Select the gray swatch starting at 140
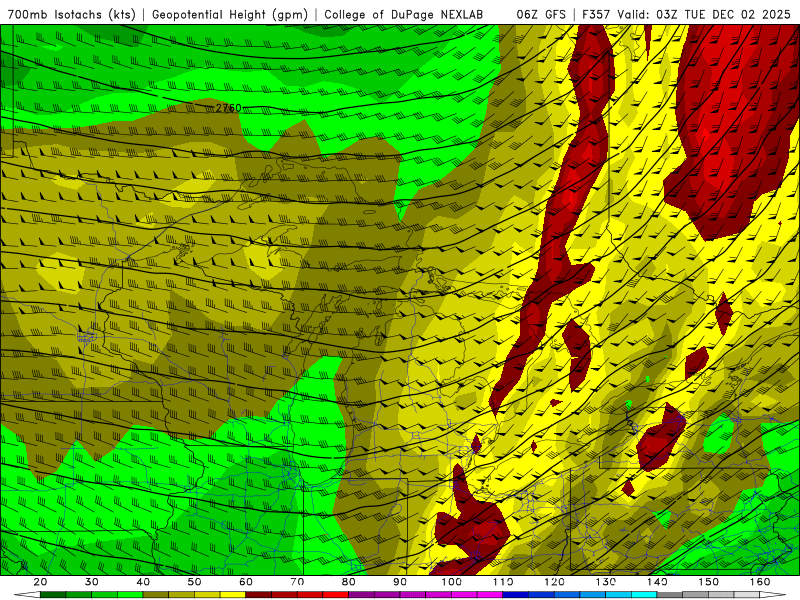 pos(670,595)
